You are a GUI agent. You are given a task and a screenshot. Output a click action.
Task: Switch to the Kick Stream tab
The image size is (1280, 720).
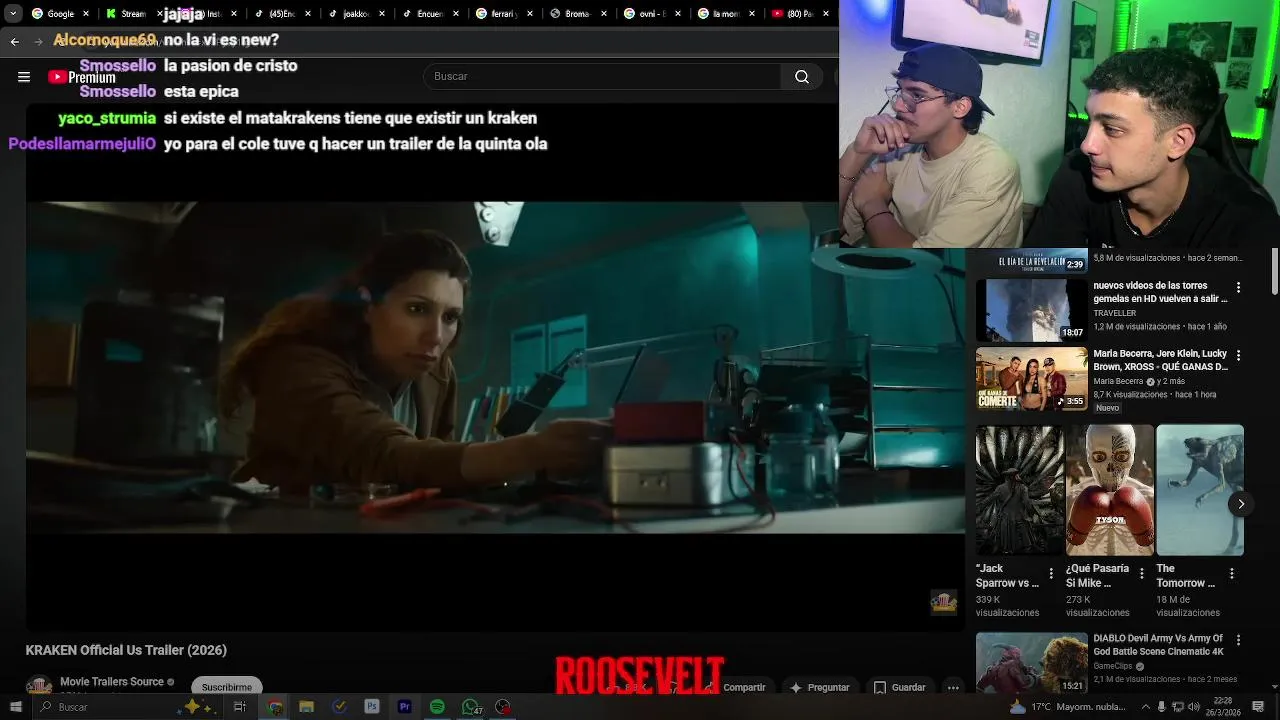click(x=131, y=14)
